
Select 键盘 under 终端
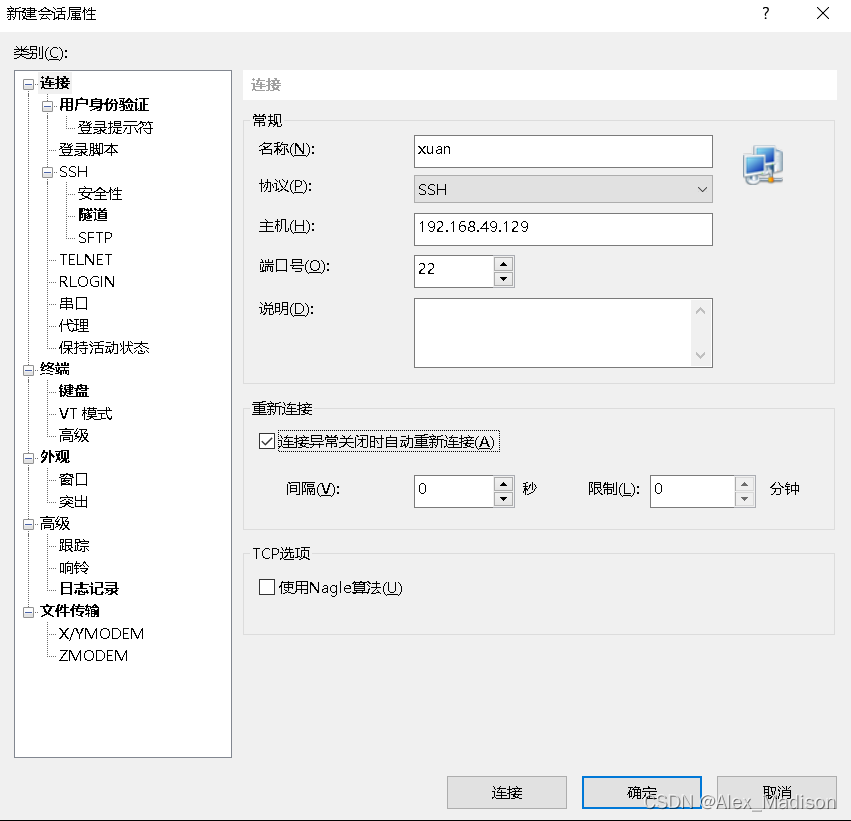[72, 391]
